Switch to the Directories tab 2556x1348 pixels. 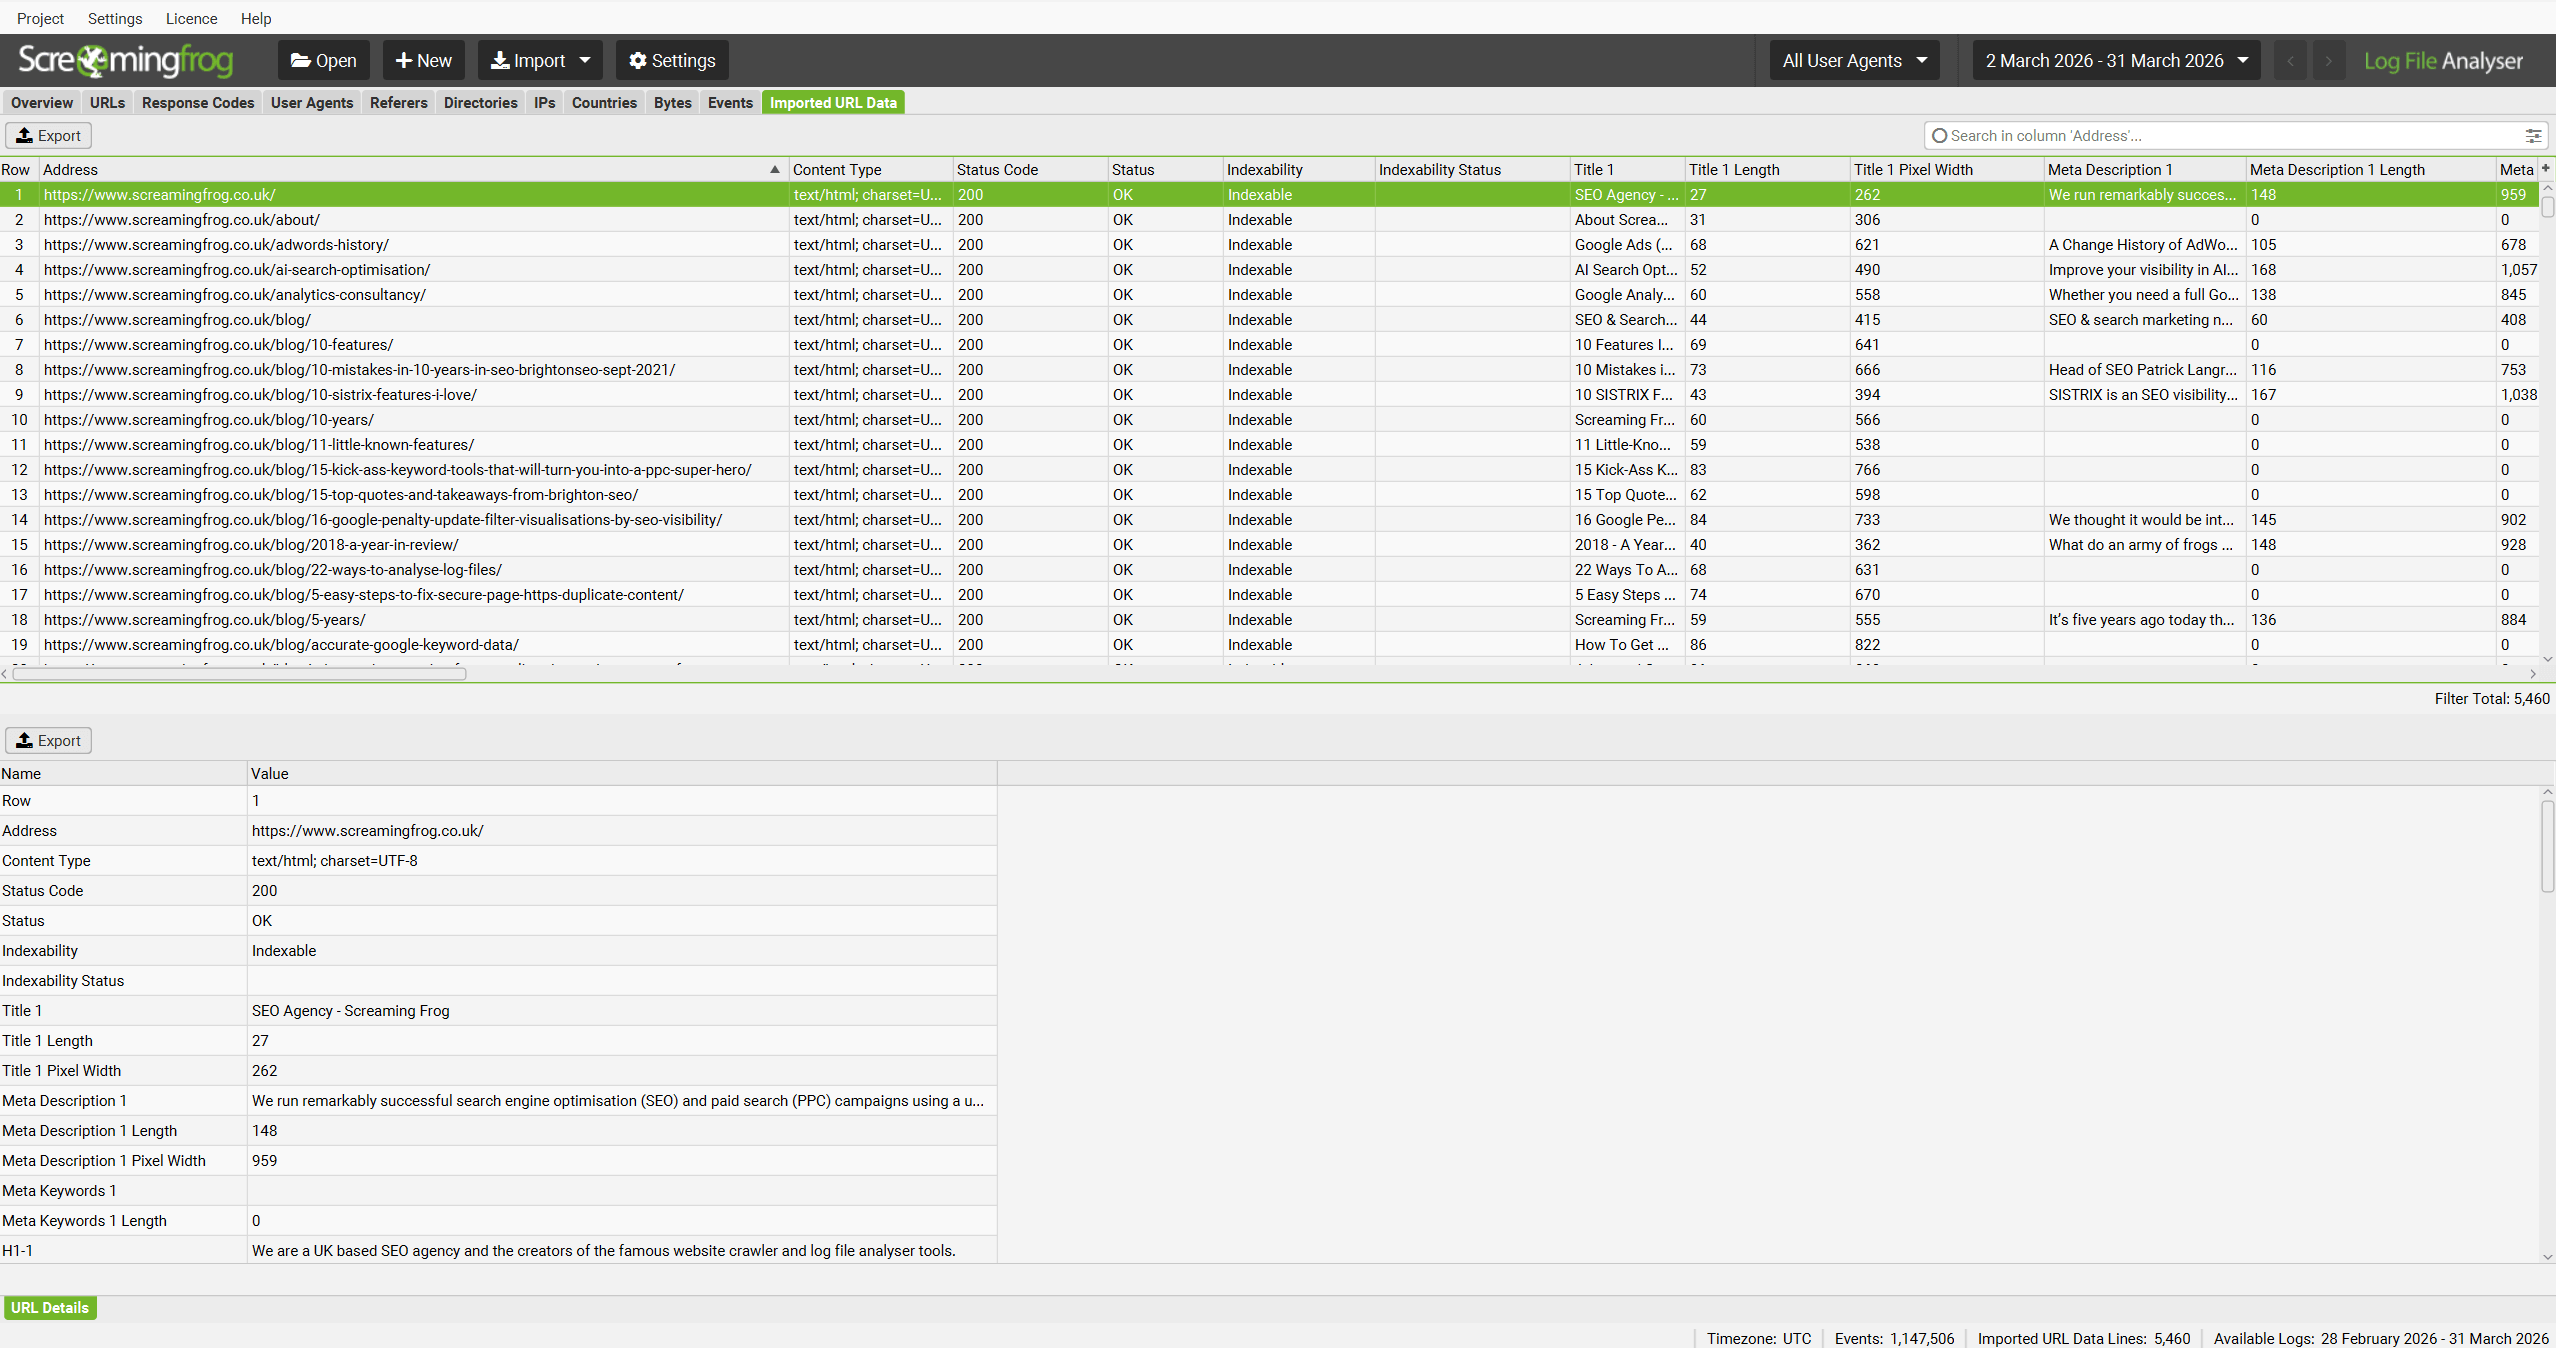480,102
